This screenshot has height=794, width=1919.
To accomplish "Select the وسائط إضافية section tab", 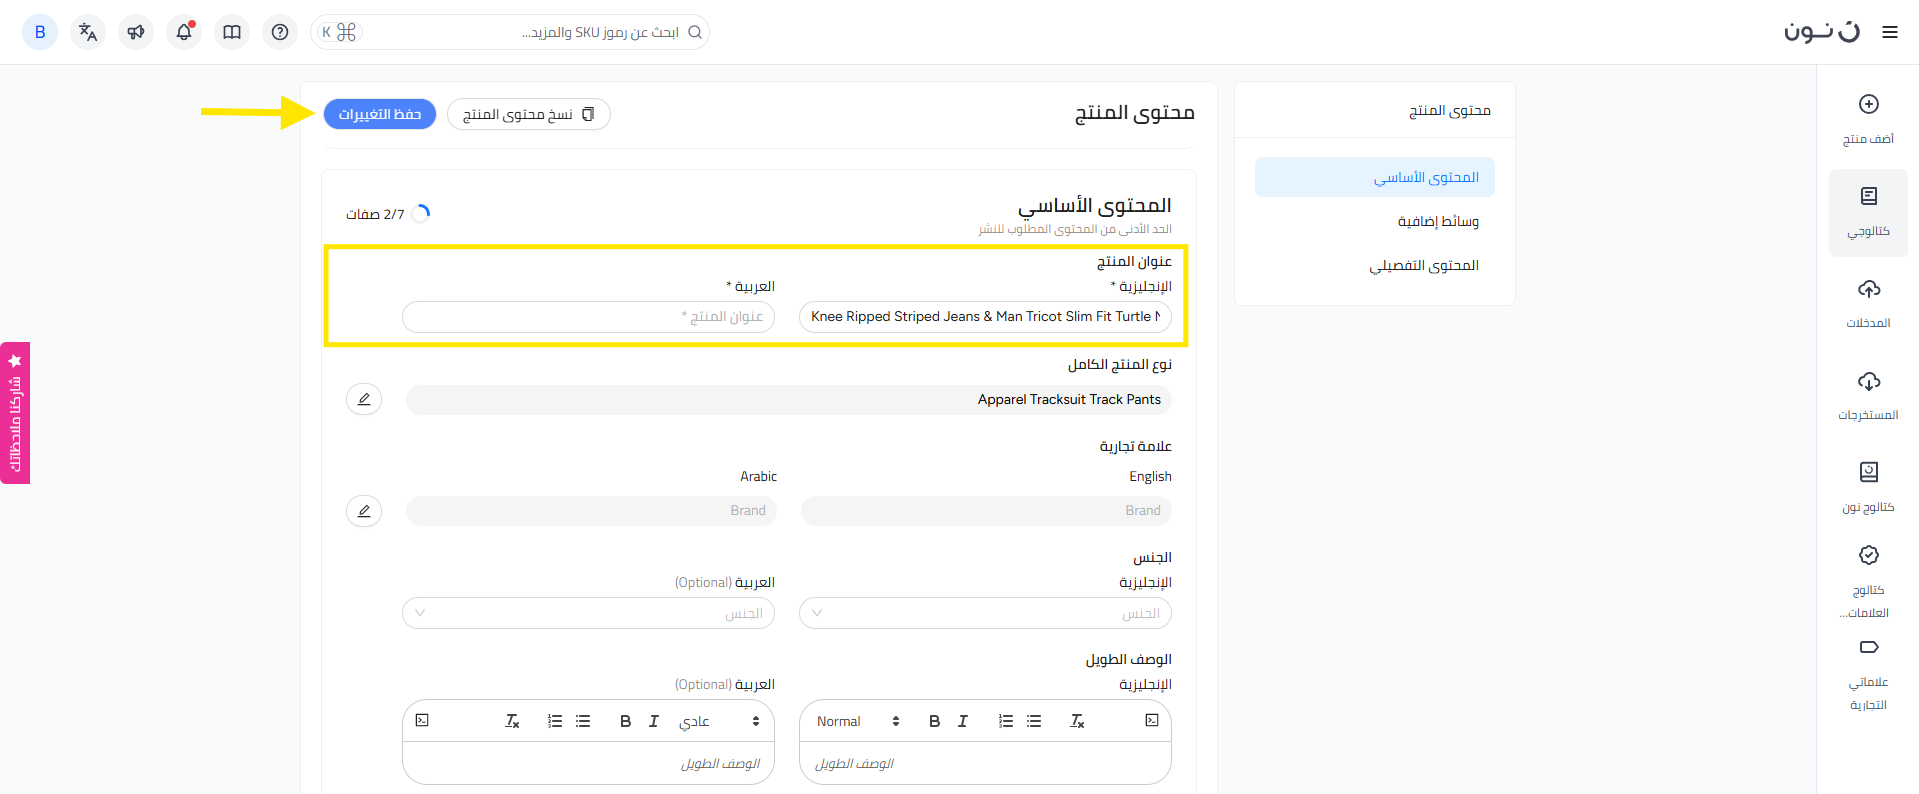I will [x=1437, y=221].
